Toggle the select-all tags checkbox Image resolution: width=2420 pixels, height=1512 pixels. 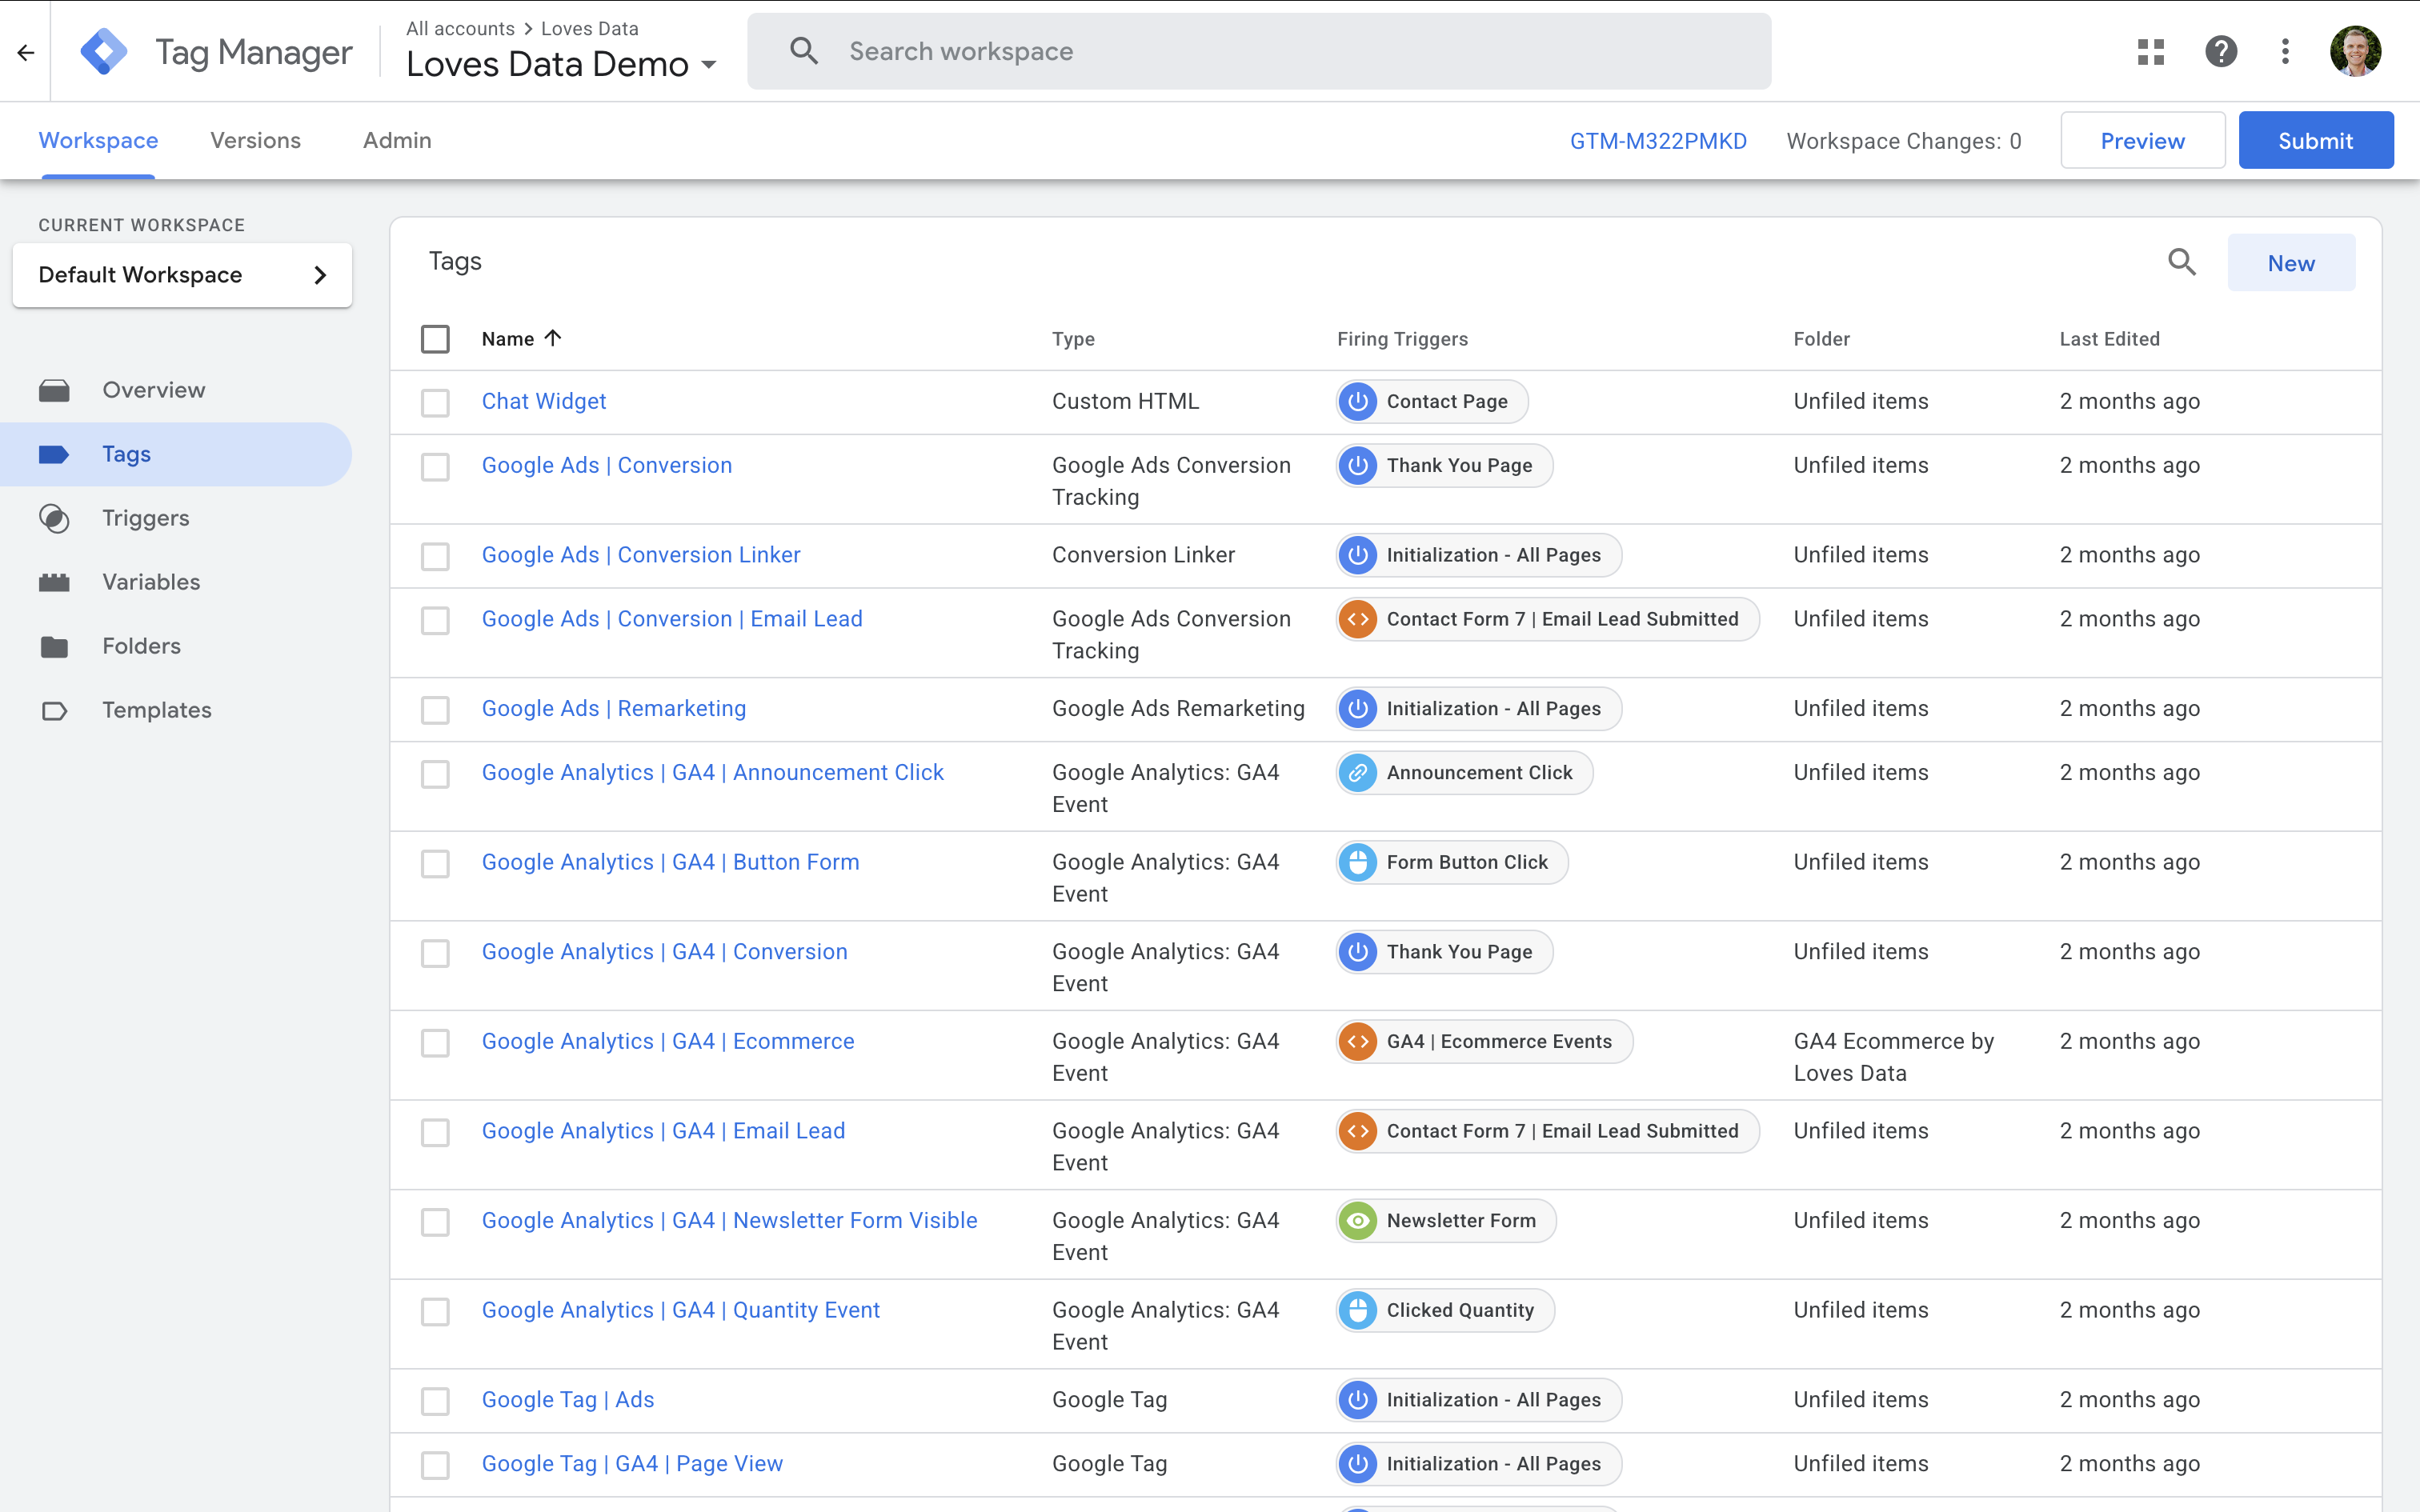[x=435, y=339]
